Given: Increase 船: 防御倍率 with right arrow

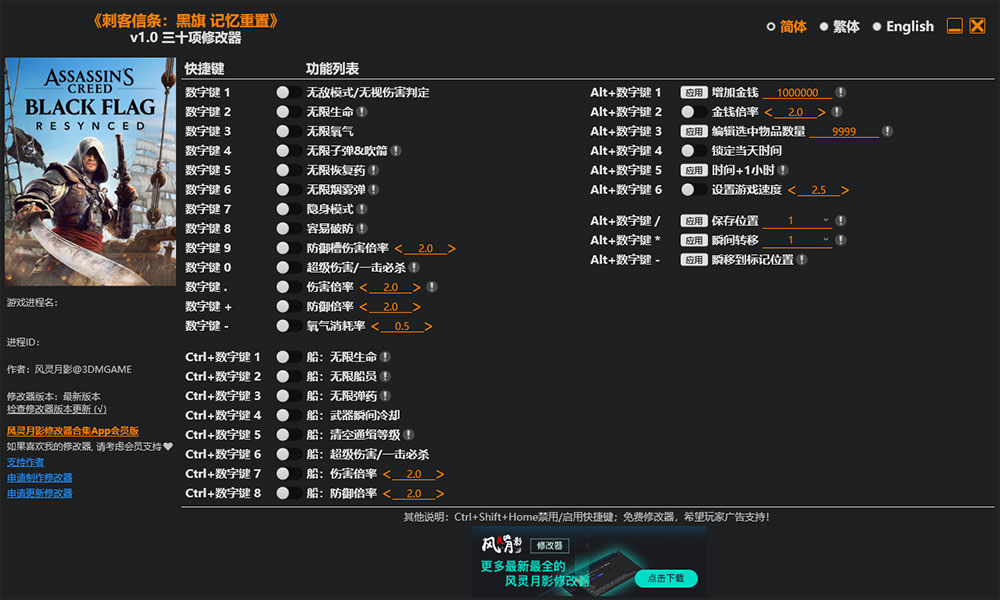Looking at the screenshot, I should (439, 494).
